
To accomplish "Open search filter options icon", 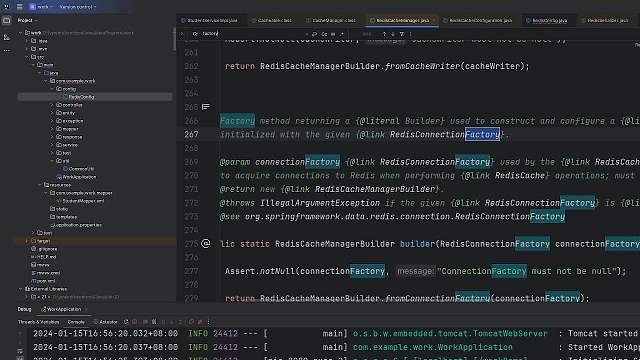I will click(402, 34).
